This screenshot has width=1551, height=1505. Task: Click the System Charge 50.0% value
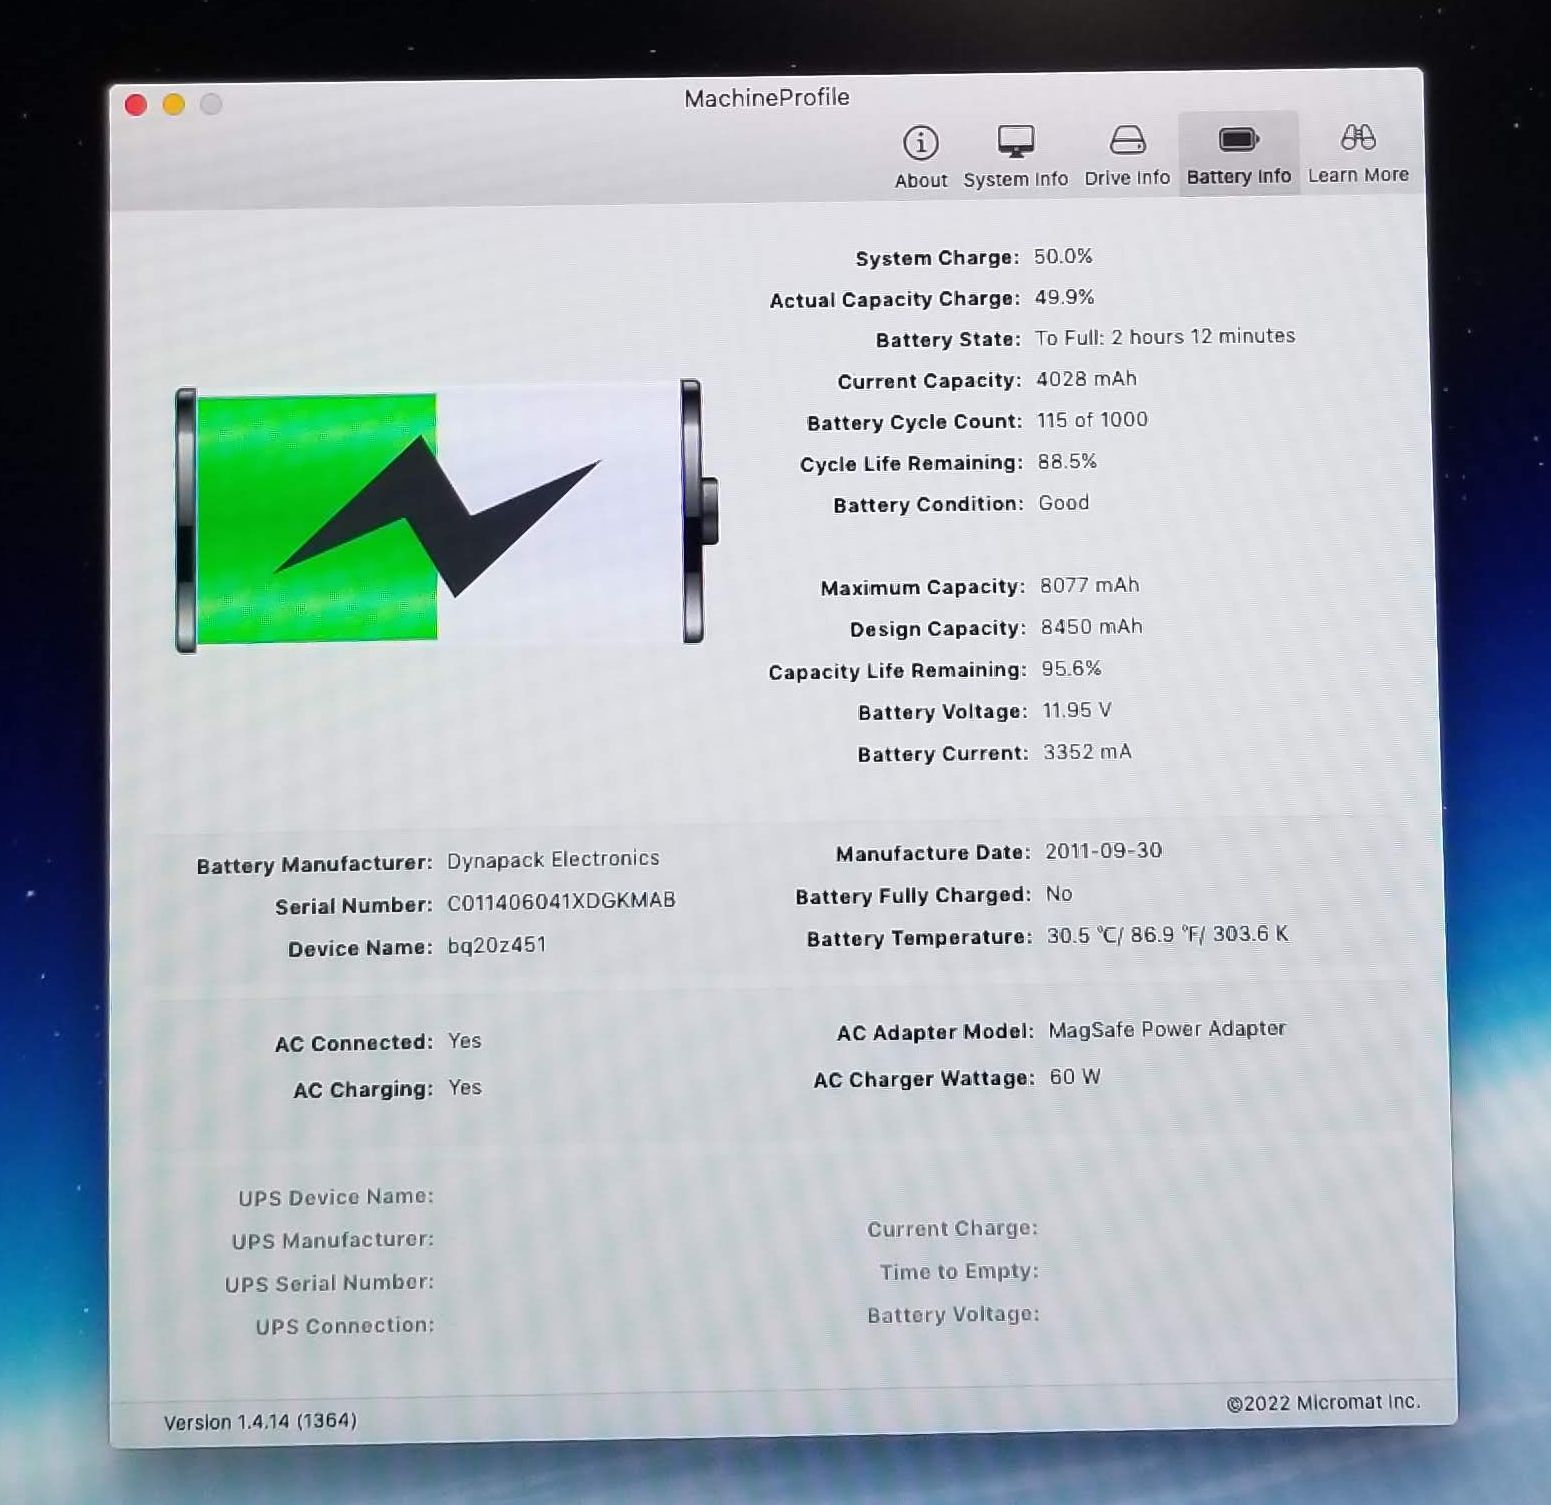[1062, 256]
